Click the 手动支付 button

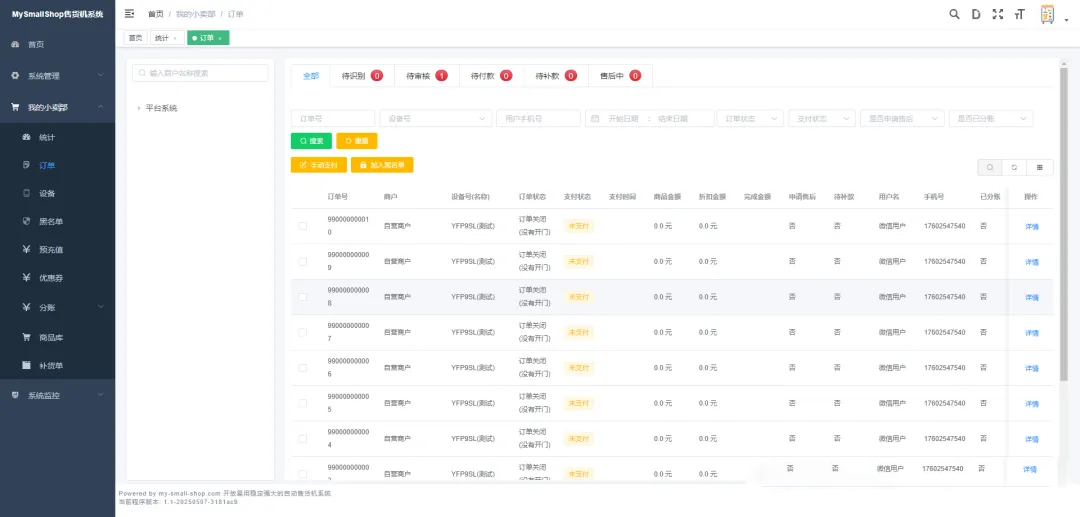click(x=318, y=165)
